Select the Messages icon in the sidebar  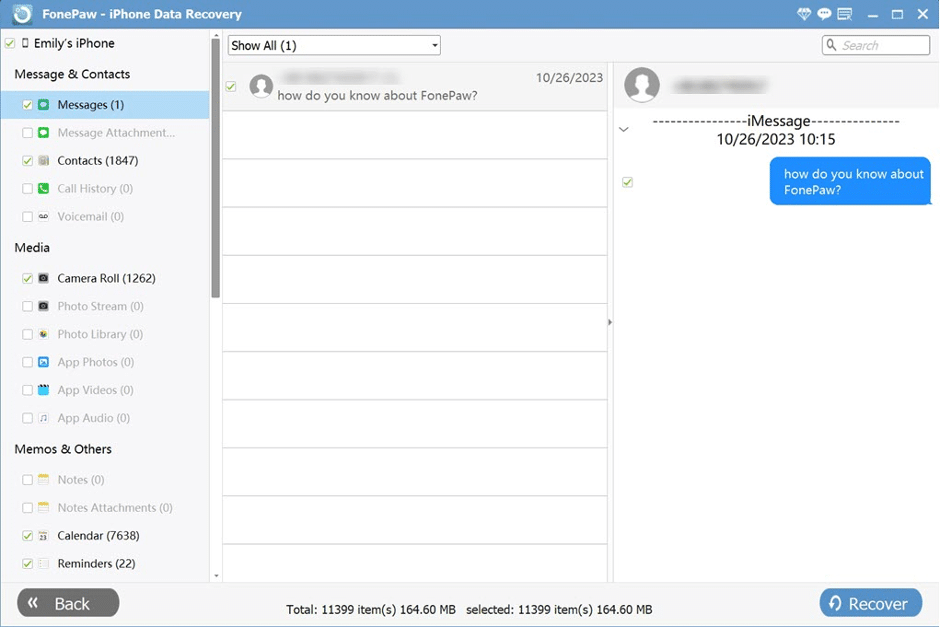click(x=42, y=104)
